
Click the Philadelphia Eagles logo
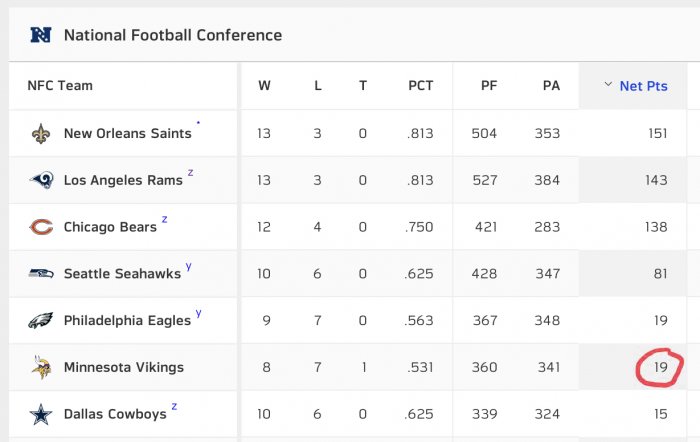[x=41, y=320]
